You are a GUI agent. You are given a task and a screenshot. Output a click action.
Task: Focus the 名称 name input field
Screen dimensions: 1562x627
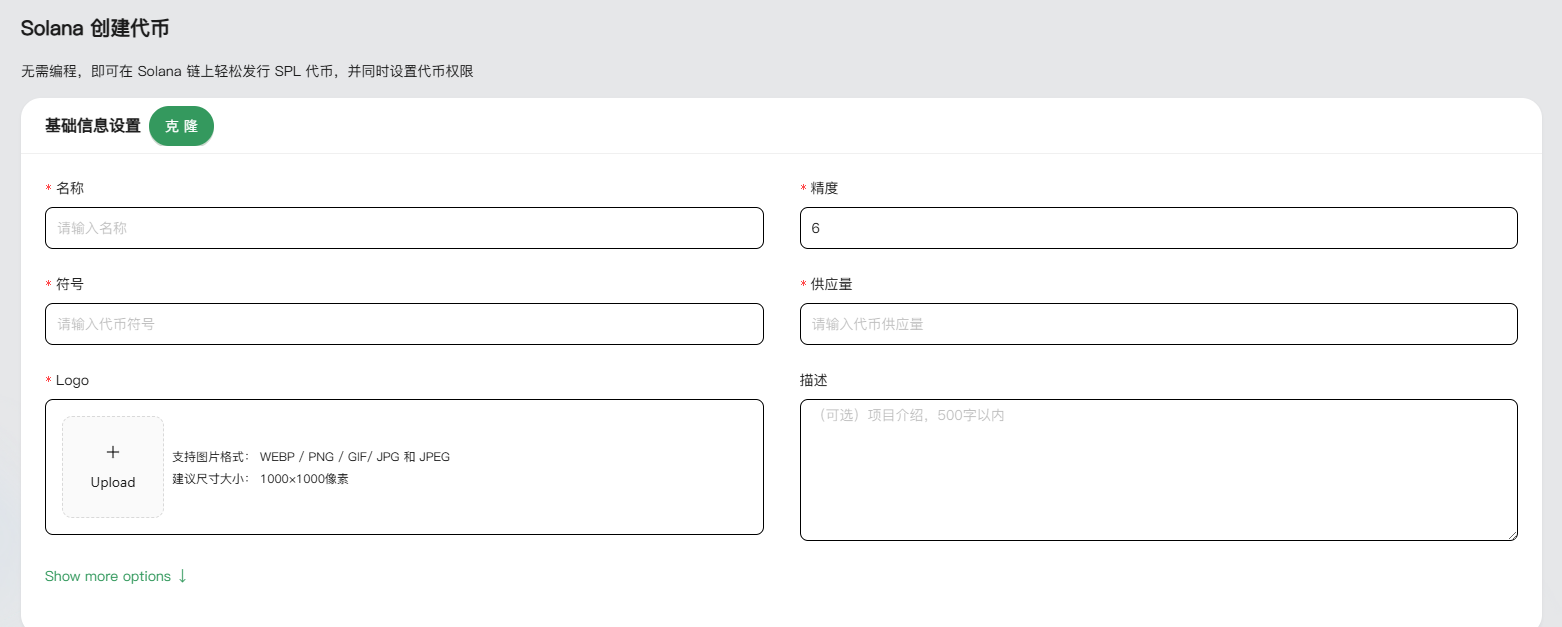[404, 228]
